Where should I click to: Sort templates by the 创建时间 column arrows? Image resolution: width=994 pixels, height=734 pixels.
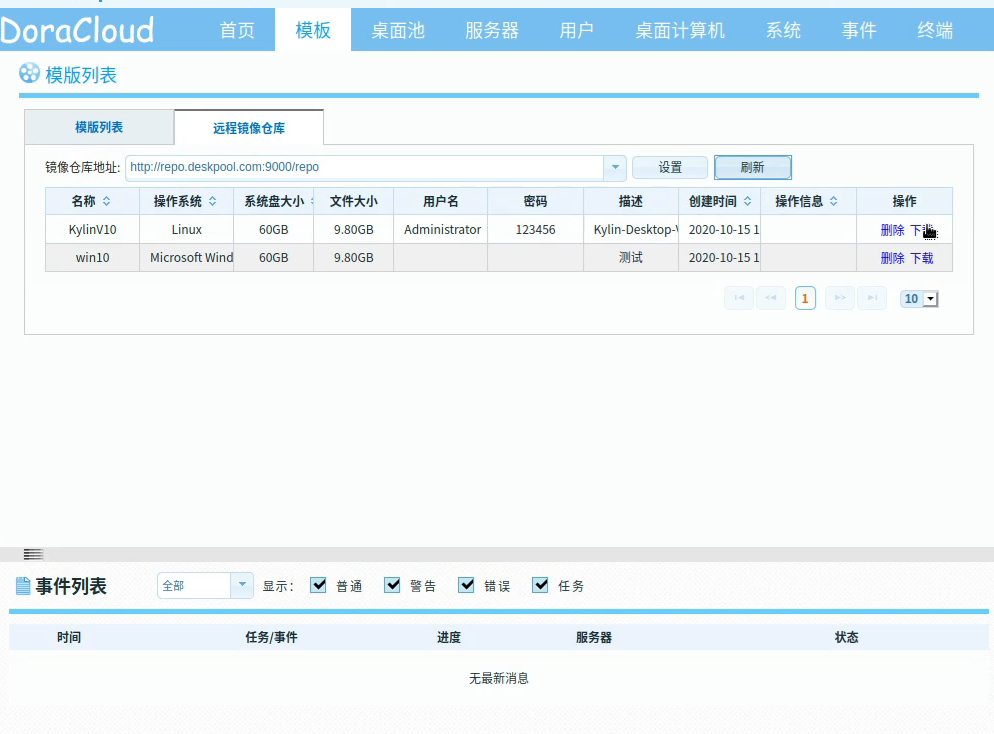(745, 201)
